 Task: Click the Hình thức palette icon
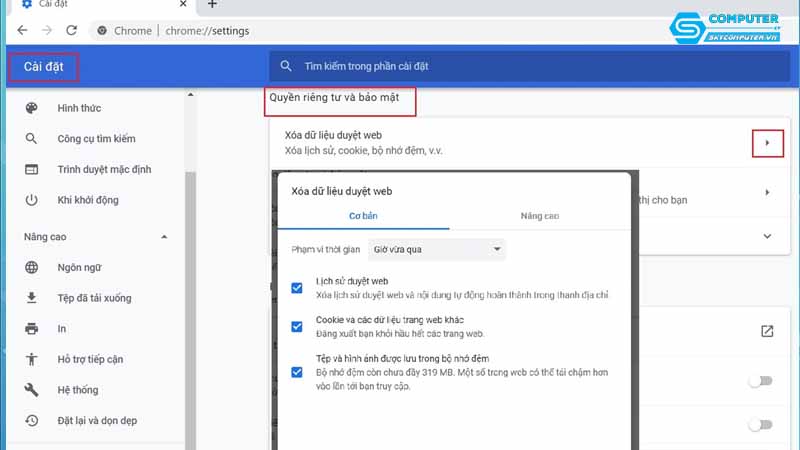[31, 108]
